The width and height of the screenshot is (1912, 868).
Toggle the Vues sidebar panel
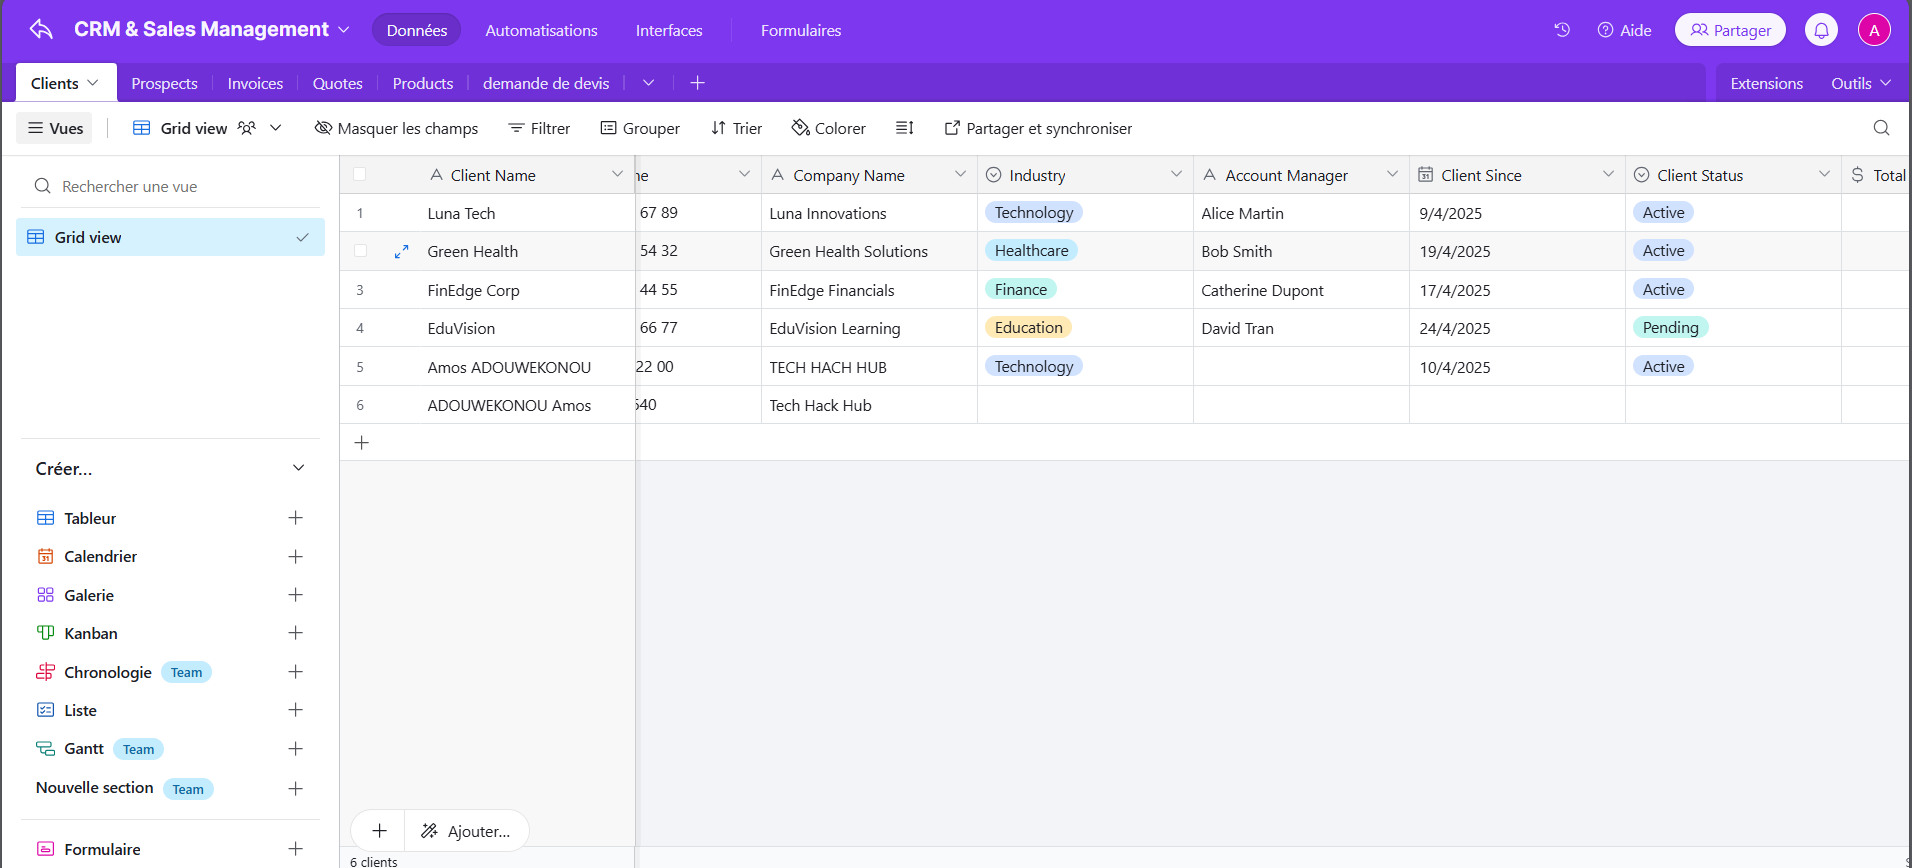(x=55, y=128)
